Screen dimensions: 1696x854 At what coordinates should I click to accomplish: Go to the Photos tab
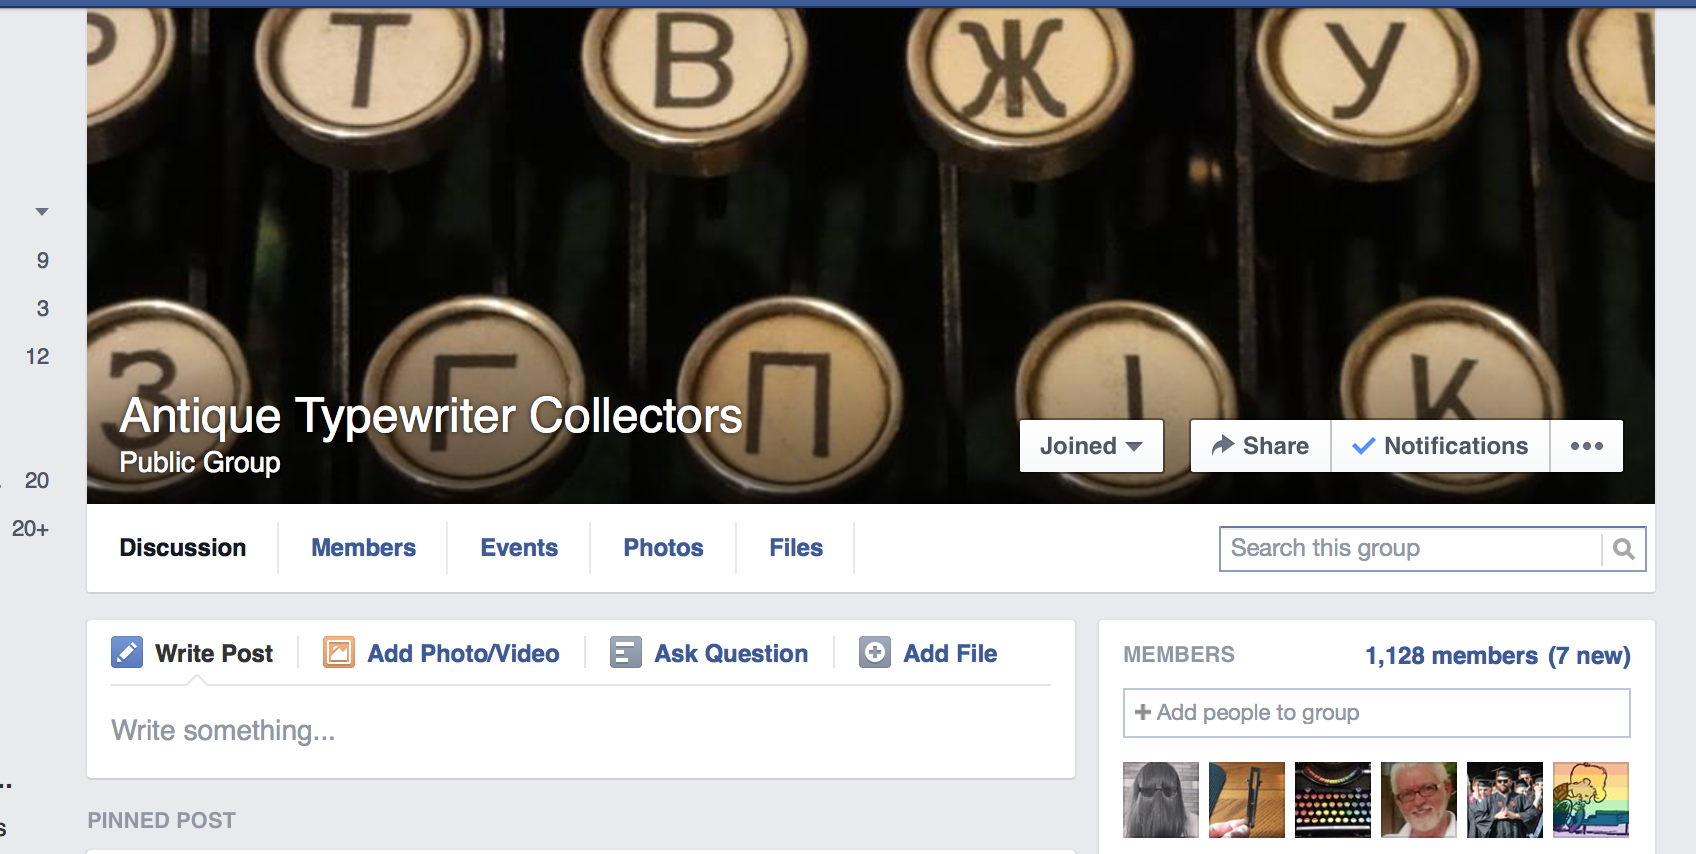click(663, 548)
